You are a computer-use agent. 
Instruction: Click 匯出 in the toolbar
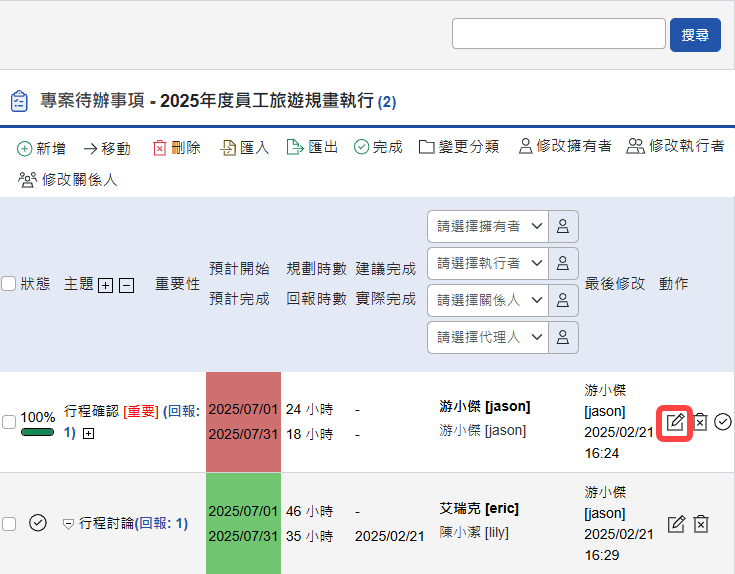tap(312, 148)
